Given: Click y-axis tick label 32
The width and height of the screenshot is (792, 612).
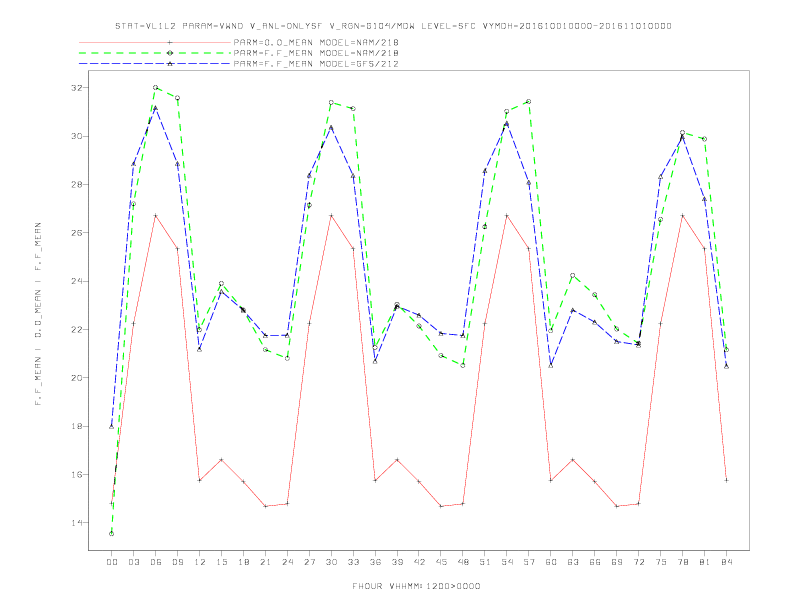Looking at the screenshot, I should point(77,88).
